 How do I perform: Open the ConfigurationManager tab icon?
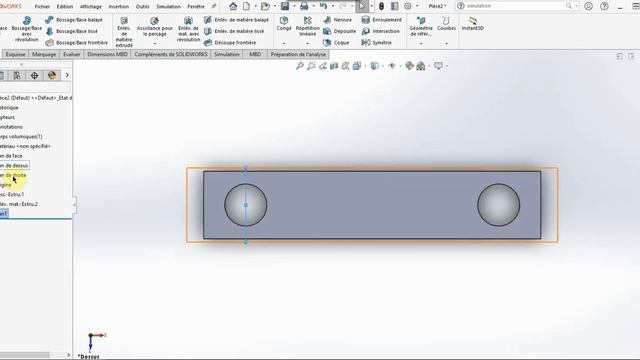pos(17,76)
